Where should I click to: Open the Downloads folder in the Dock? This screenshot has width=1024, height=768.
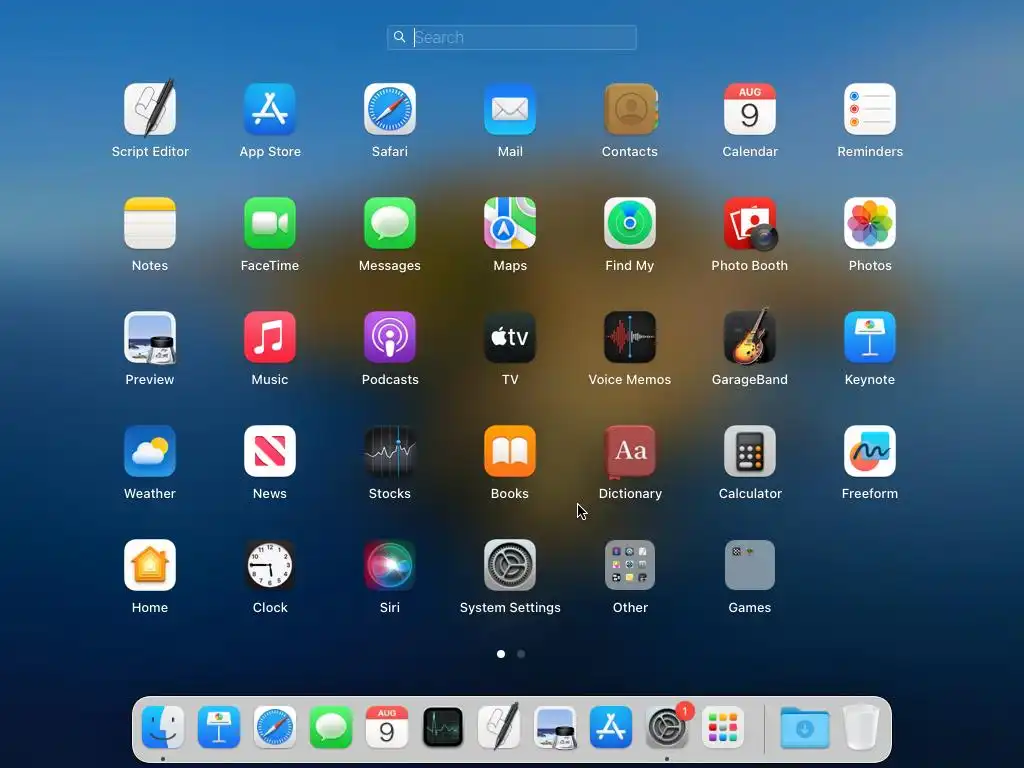[805, 728]
